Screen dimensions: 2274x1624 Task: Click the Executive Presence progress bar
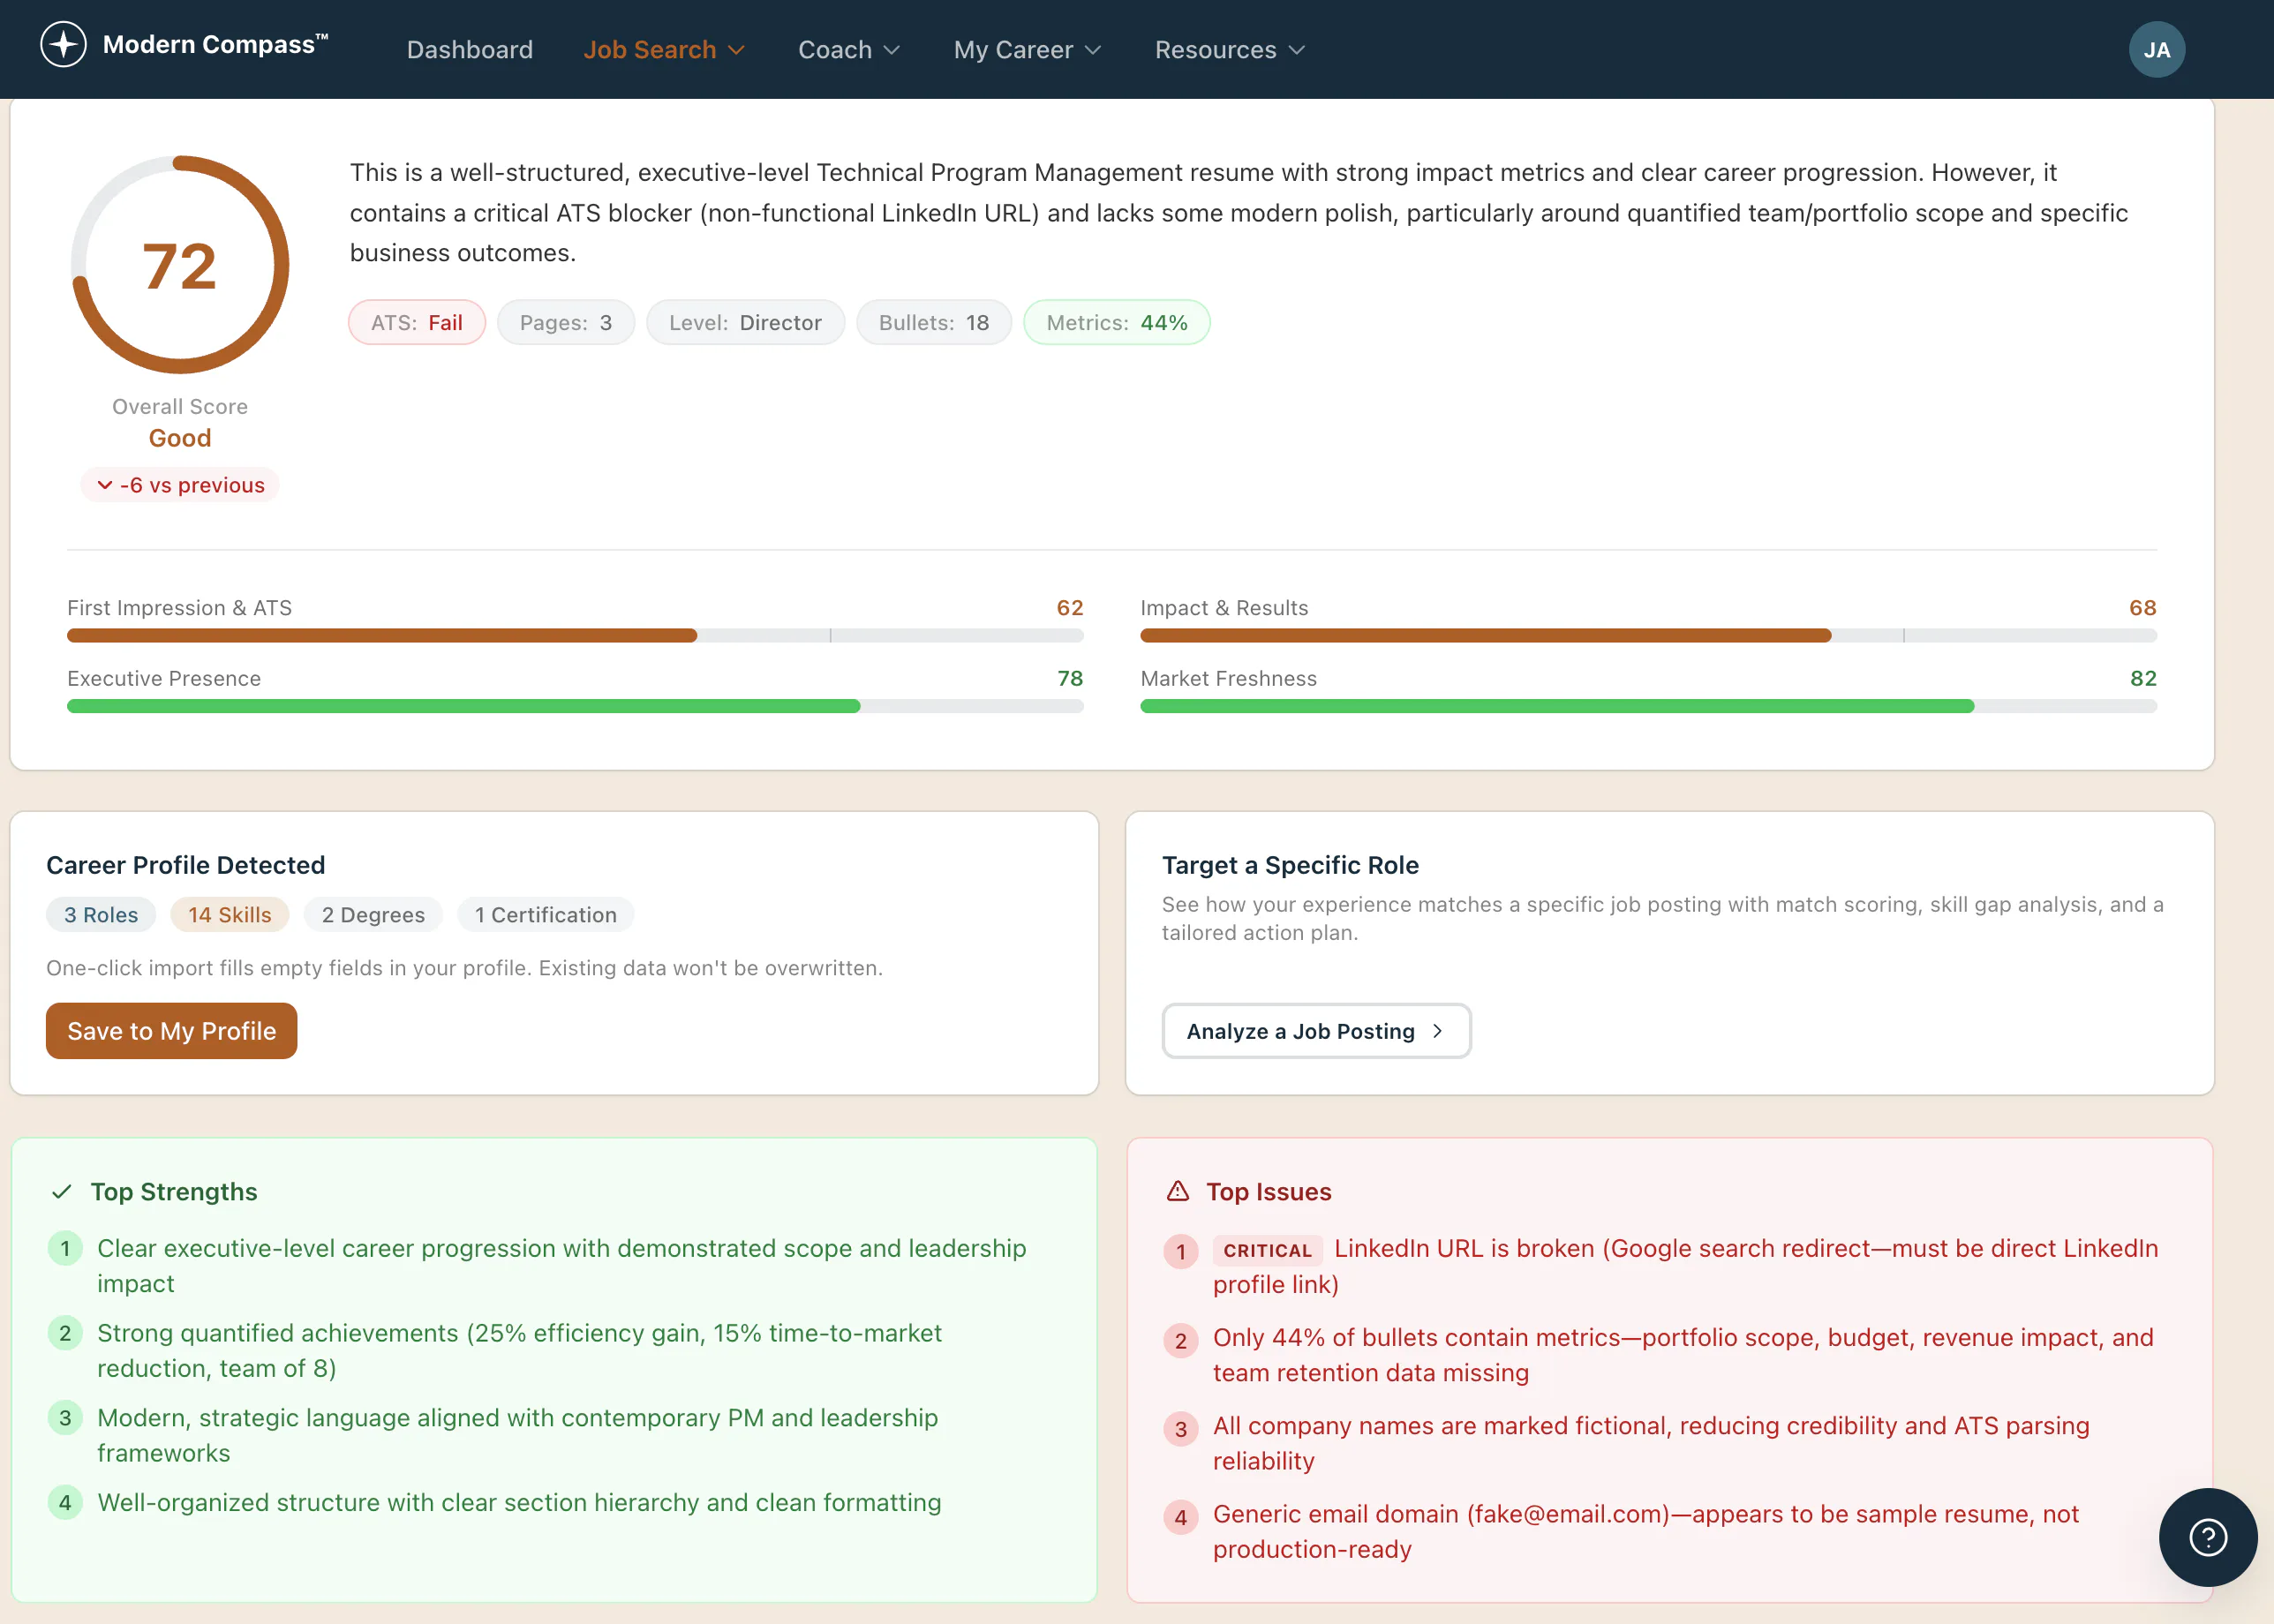point(575,706)
